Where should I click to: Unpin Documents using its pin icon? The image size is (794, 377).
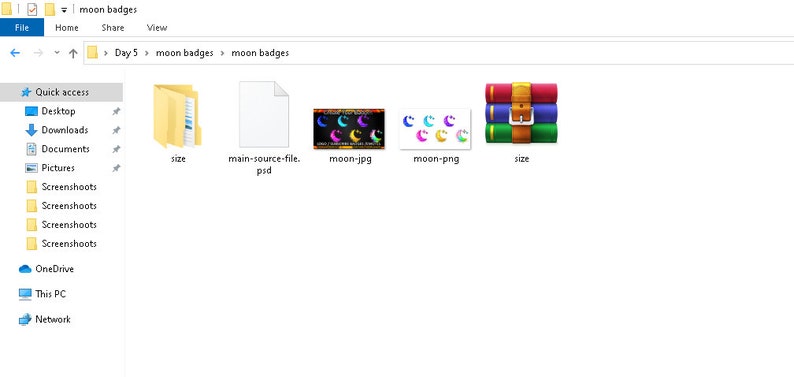[116, 149]
